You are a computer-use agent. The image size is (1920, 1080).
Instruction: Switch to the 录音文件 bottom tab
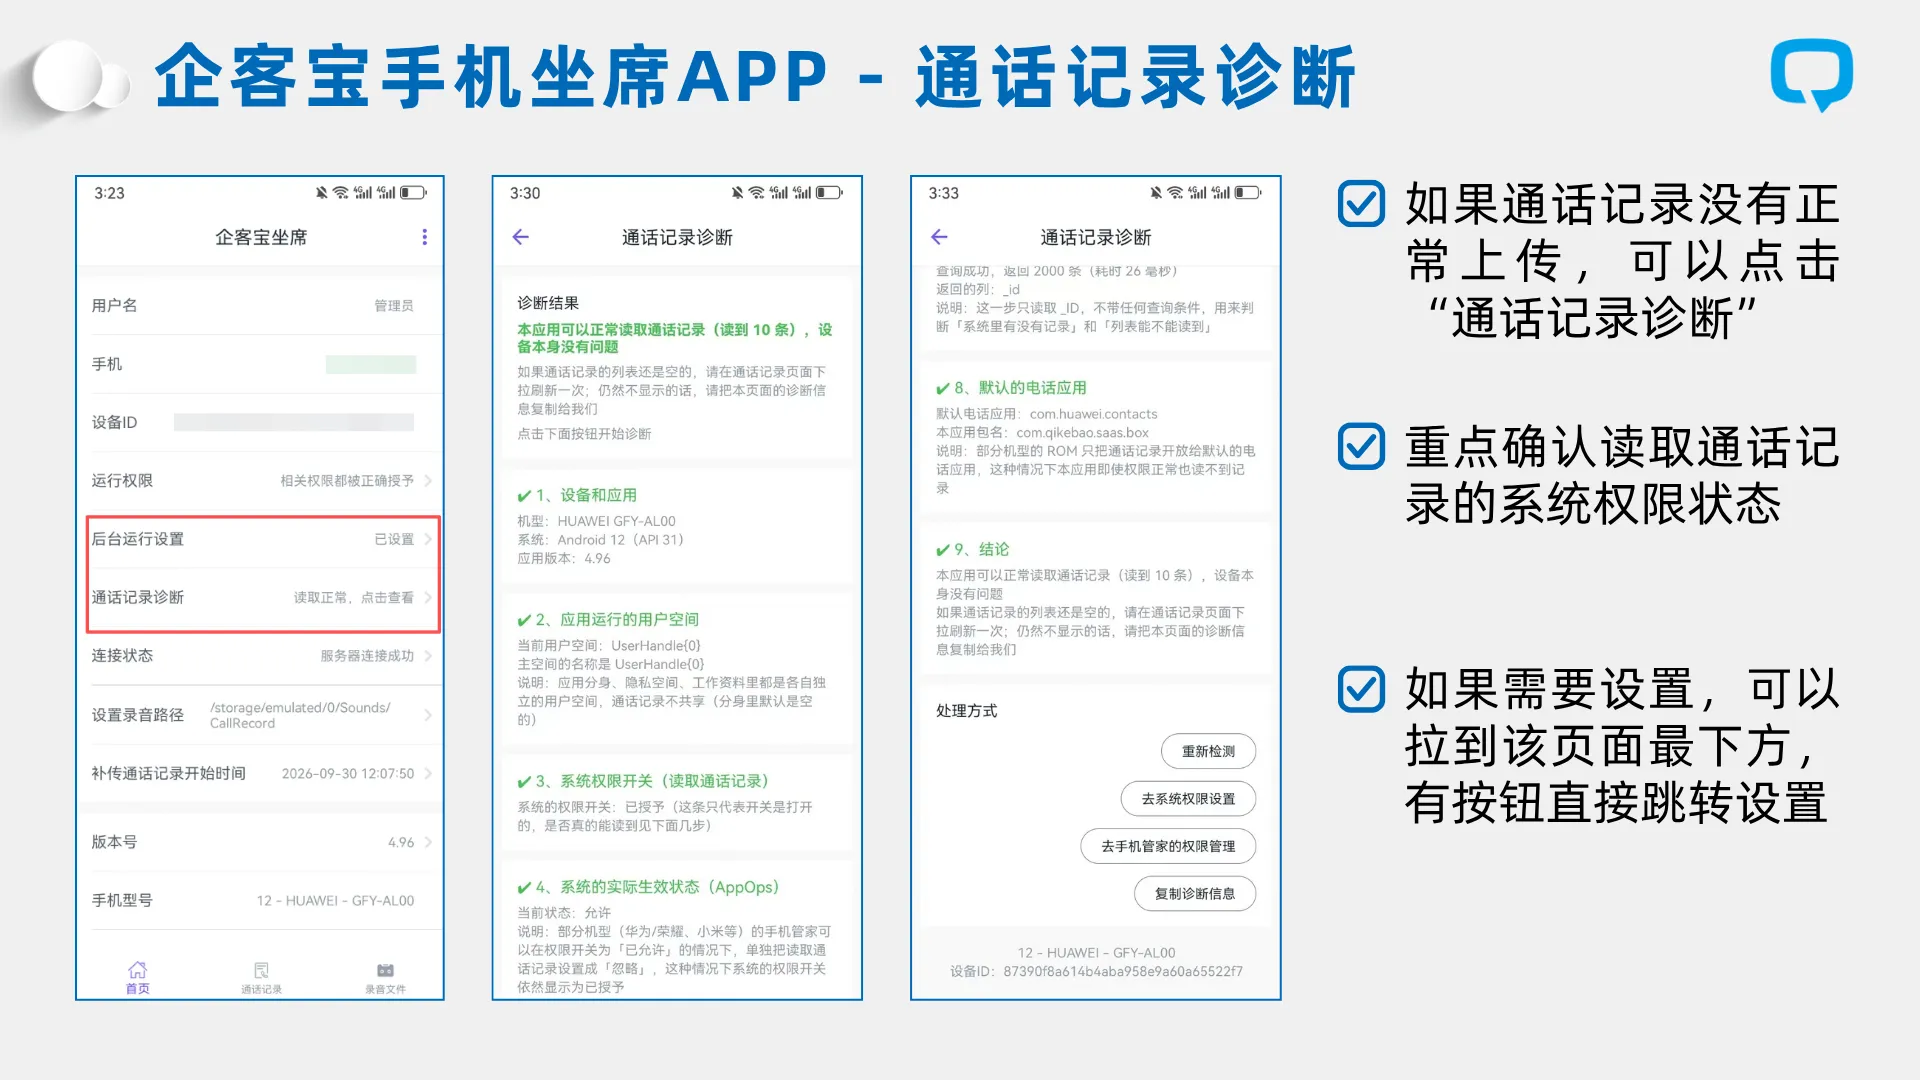[x=385, y=977]
